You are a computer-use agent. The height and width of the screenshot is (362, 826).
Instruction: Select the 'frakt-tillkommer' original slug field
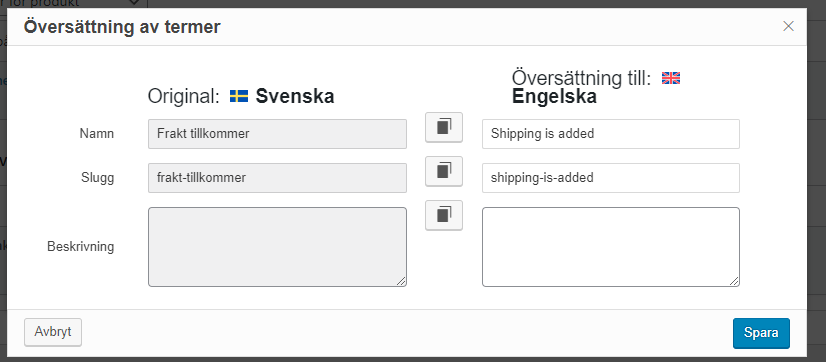point(277,178)
